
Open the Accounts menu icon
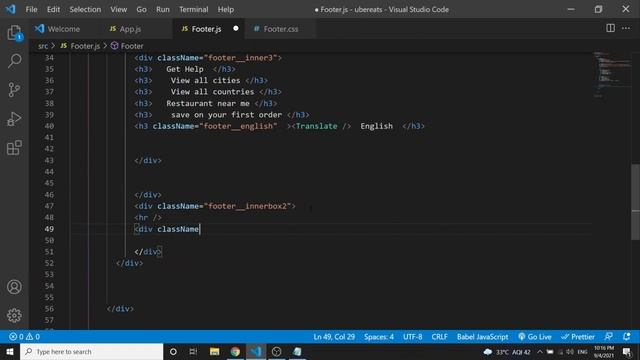pos(14,287)
